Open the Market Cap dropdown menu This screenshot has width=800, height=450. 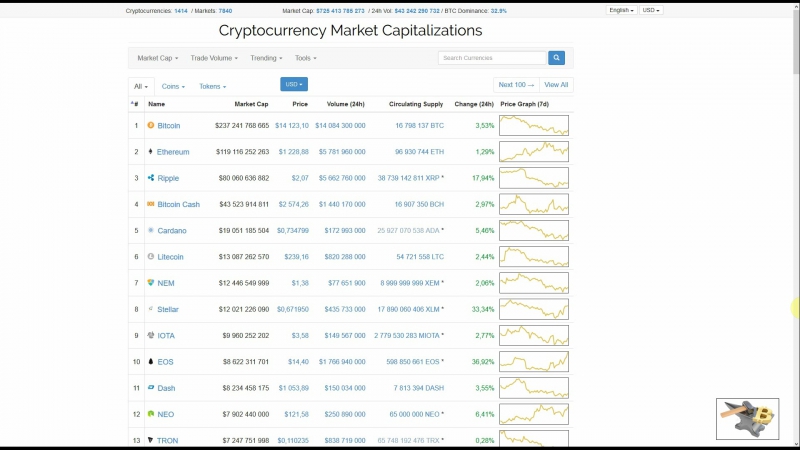158,58
